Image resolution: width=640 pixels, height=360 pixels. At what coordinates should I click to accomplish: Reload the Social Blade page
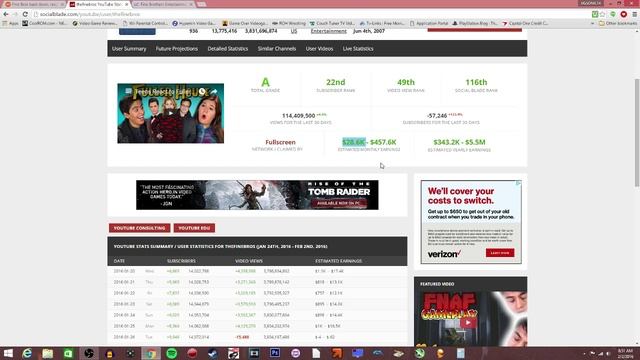(25, 14)
